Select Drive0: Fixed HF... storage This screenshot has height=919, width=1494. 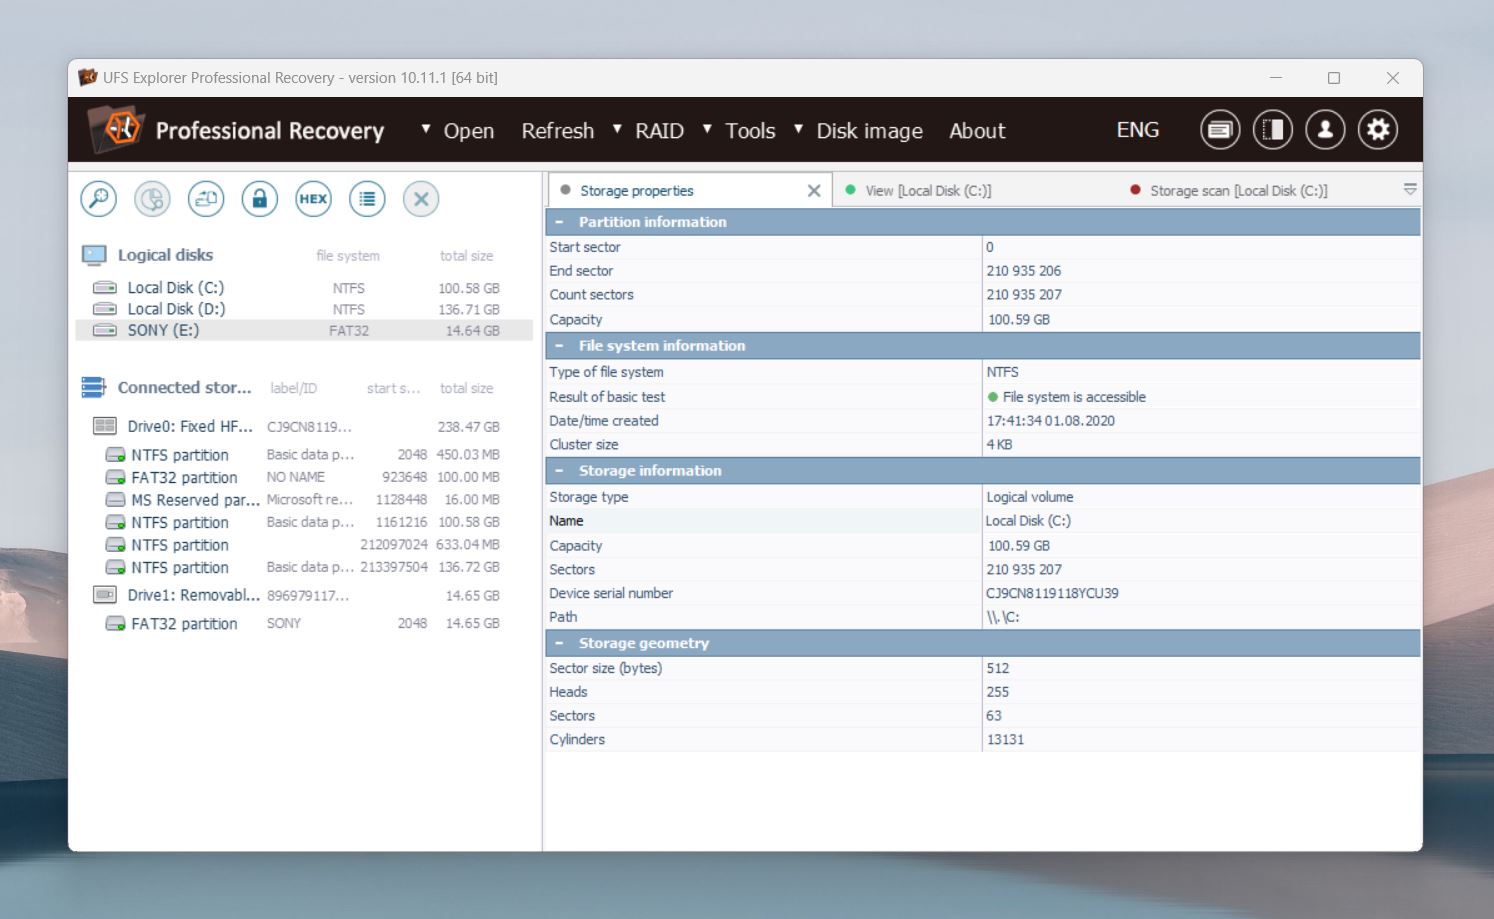pyautogui.click(x=304, y=426)
